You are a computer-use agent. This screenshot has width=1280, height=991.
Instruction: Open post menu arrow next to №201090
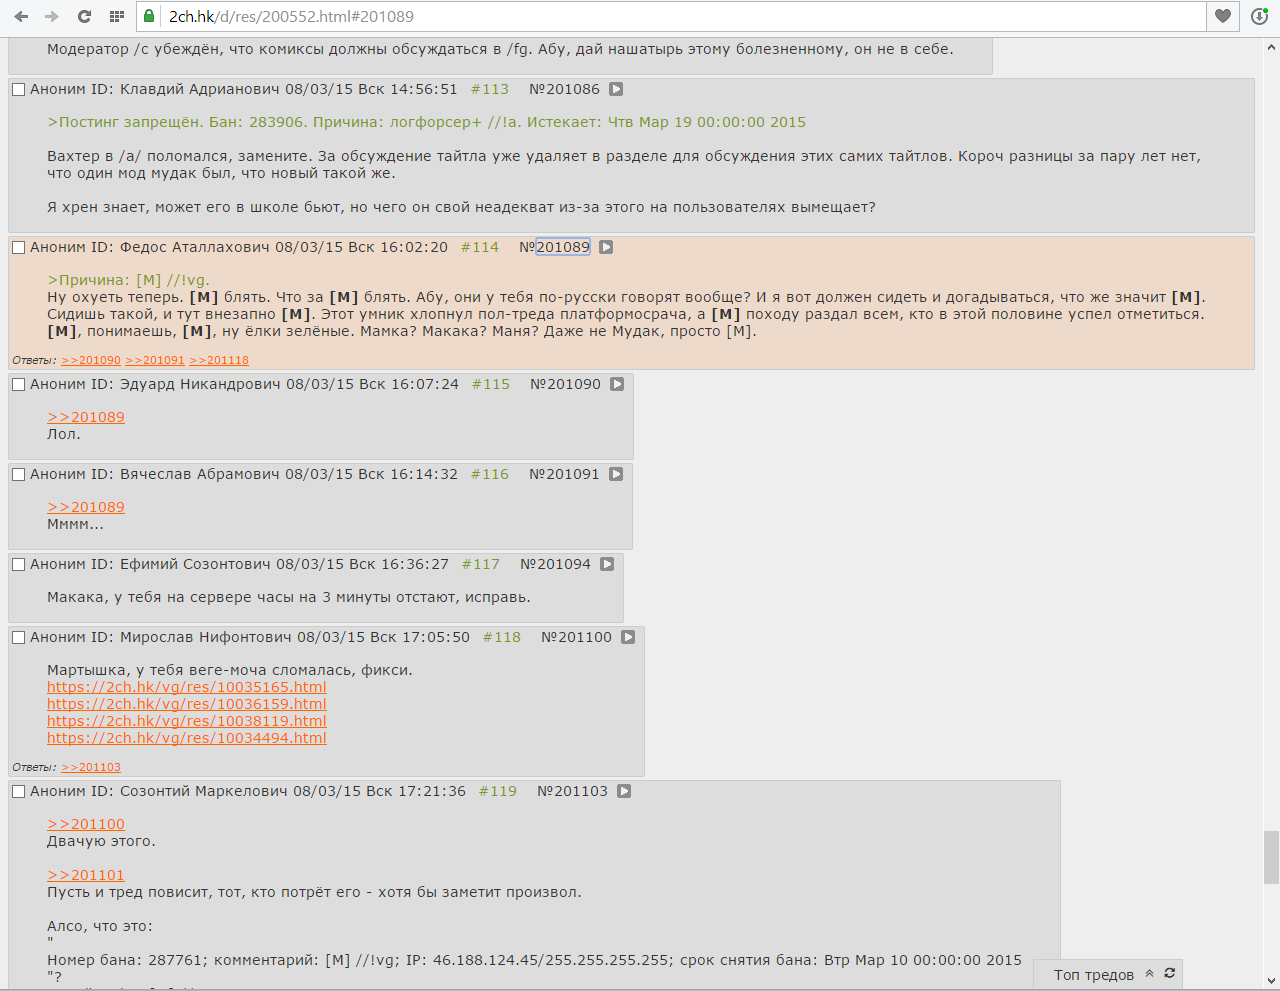click(617, 384)
